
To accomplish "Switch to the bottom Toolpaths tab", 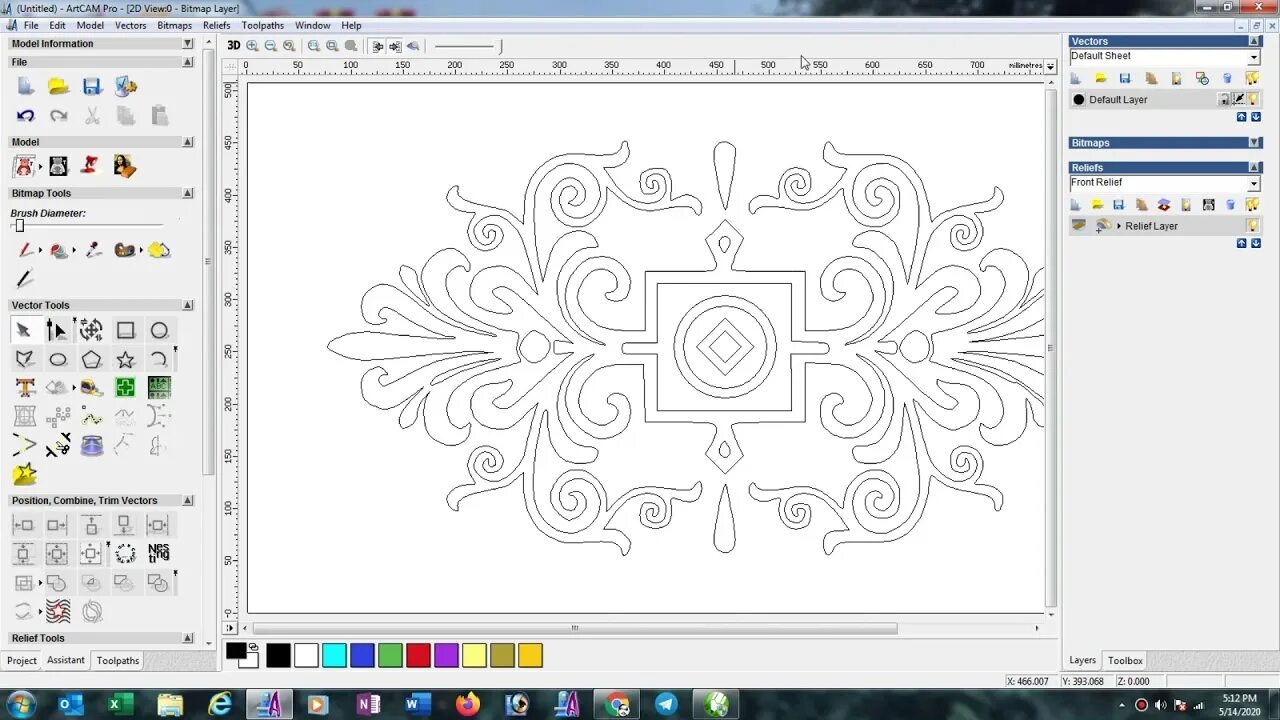I will coord(118,660).
